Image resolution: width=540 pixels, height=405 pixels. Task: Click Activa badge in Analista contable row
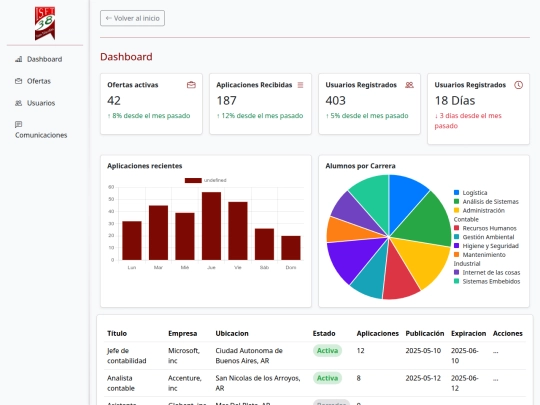click(327, 378)
